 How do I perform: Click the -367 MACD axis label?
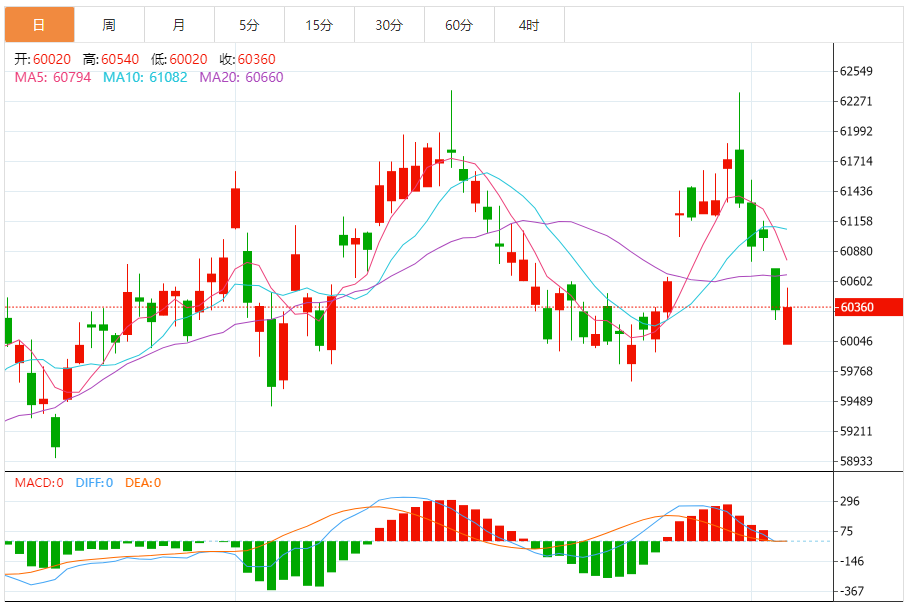click(x=852, y=592)
